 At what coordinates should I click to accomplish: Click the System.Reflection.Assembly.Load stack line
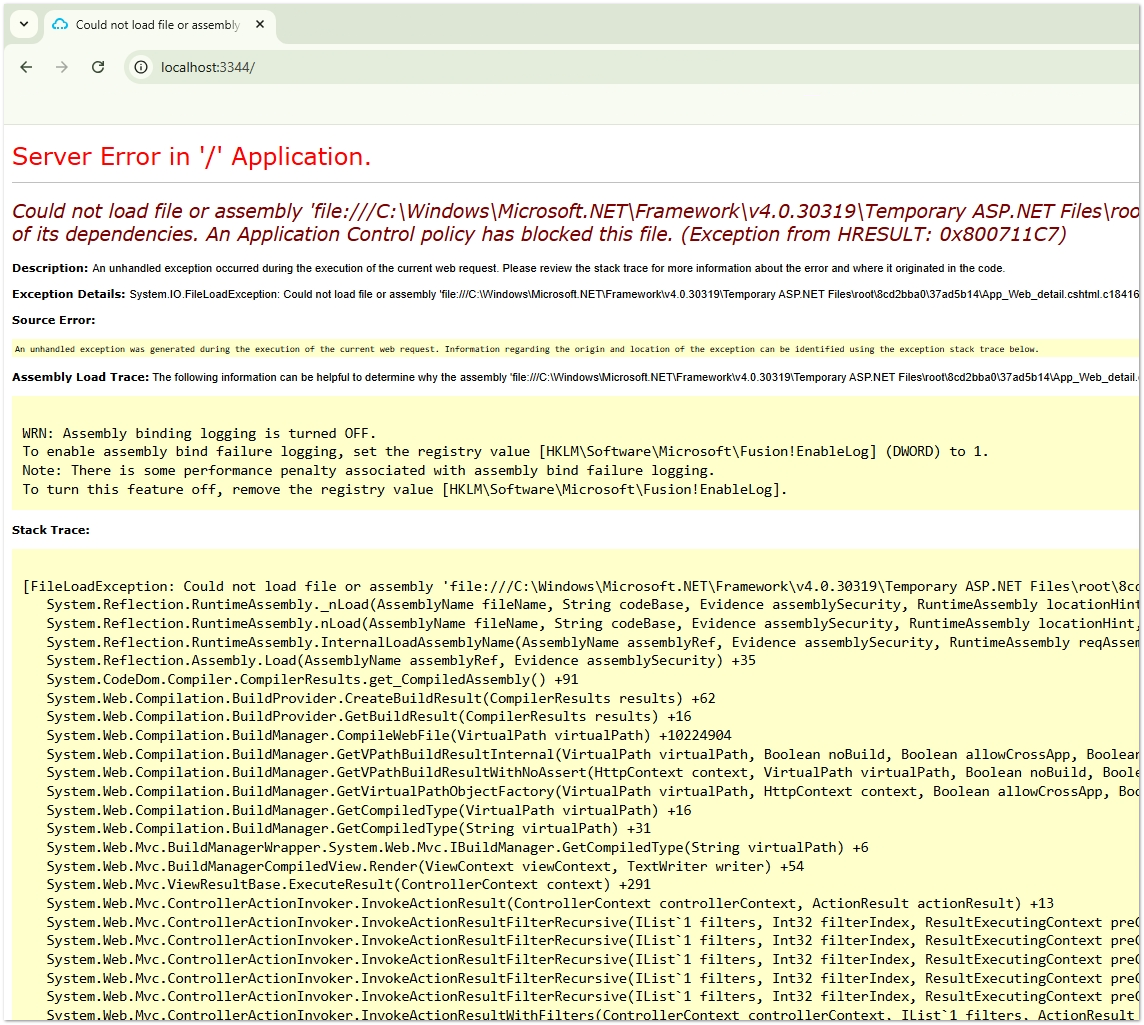click(x=400, y=661)
